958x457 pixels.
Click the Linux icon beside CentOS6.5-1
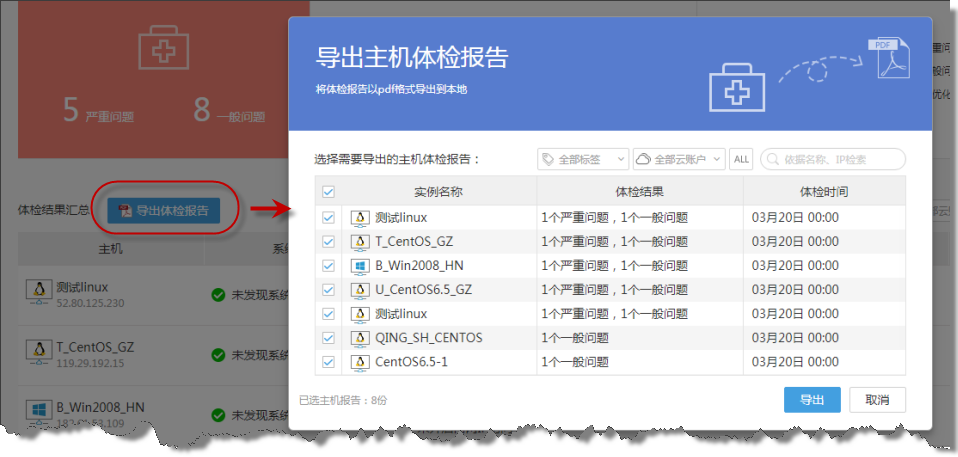(360, 362)
